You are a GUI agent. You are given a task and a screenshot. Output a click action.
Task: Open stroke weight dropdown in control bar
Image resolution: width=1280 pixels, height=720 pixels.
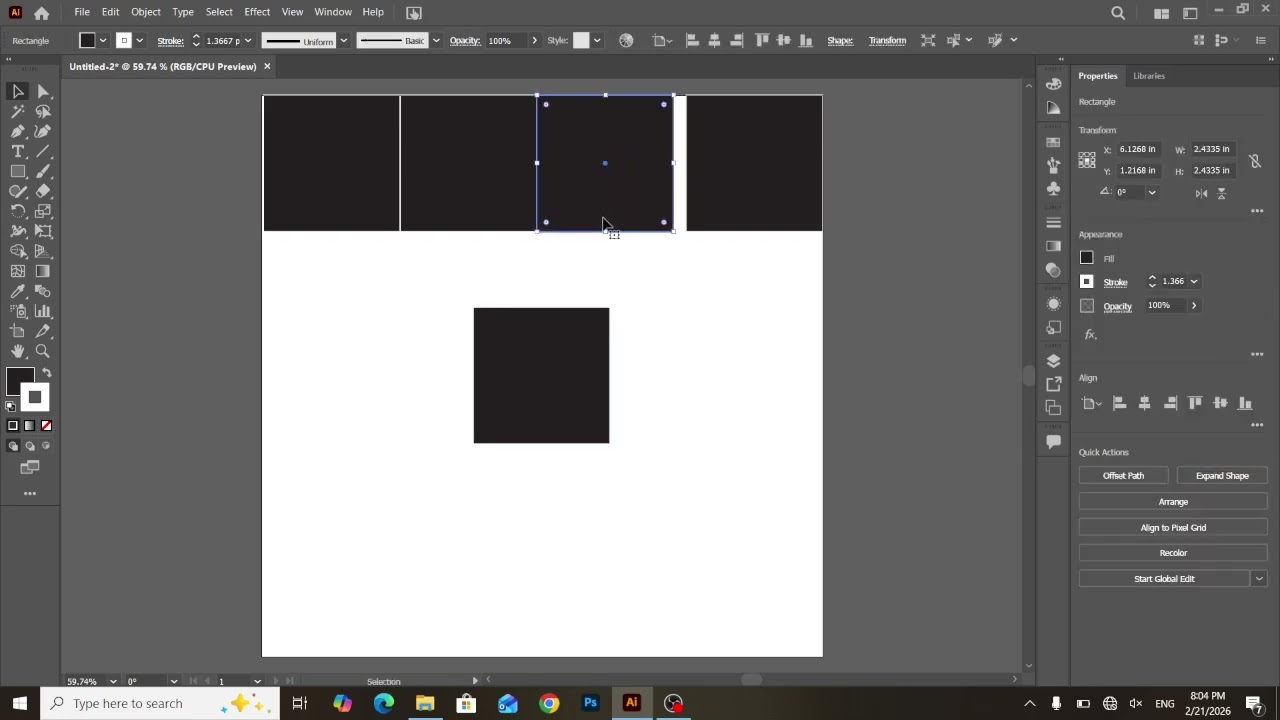coord(248,41)
